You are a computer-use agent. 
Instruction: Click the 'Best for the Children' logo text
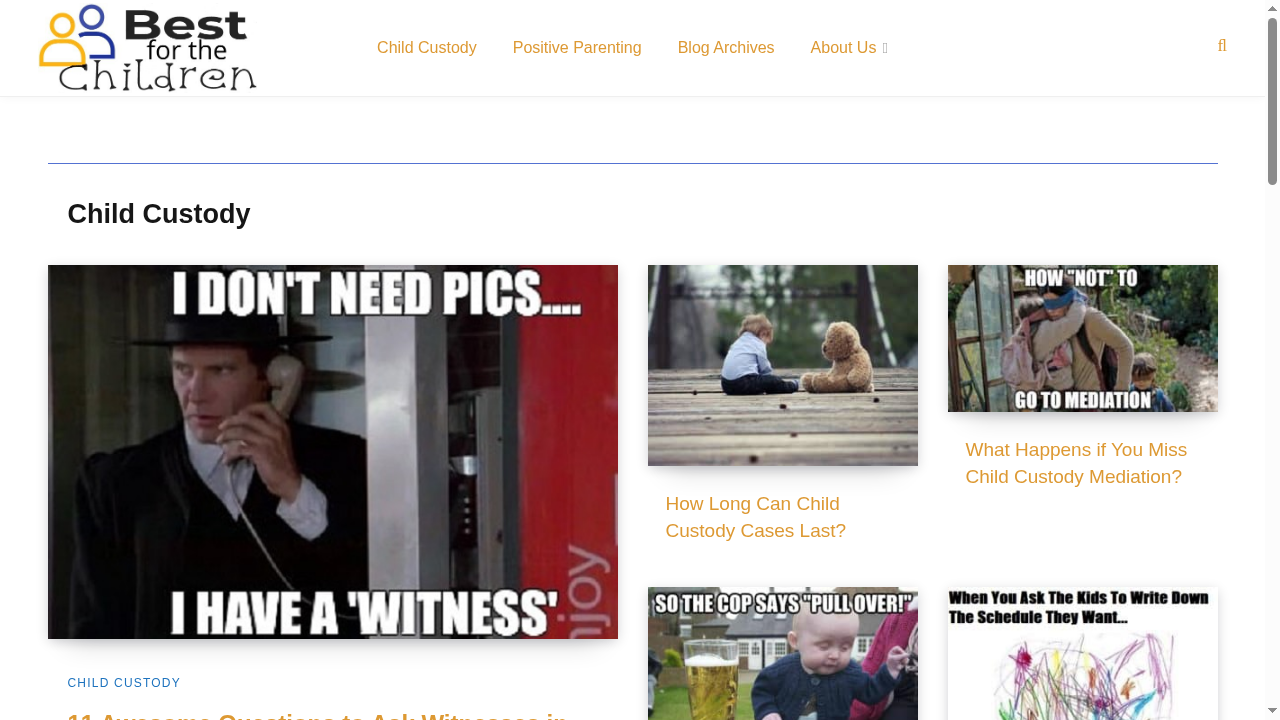point(185,50)
